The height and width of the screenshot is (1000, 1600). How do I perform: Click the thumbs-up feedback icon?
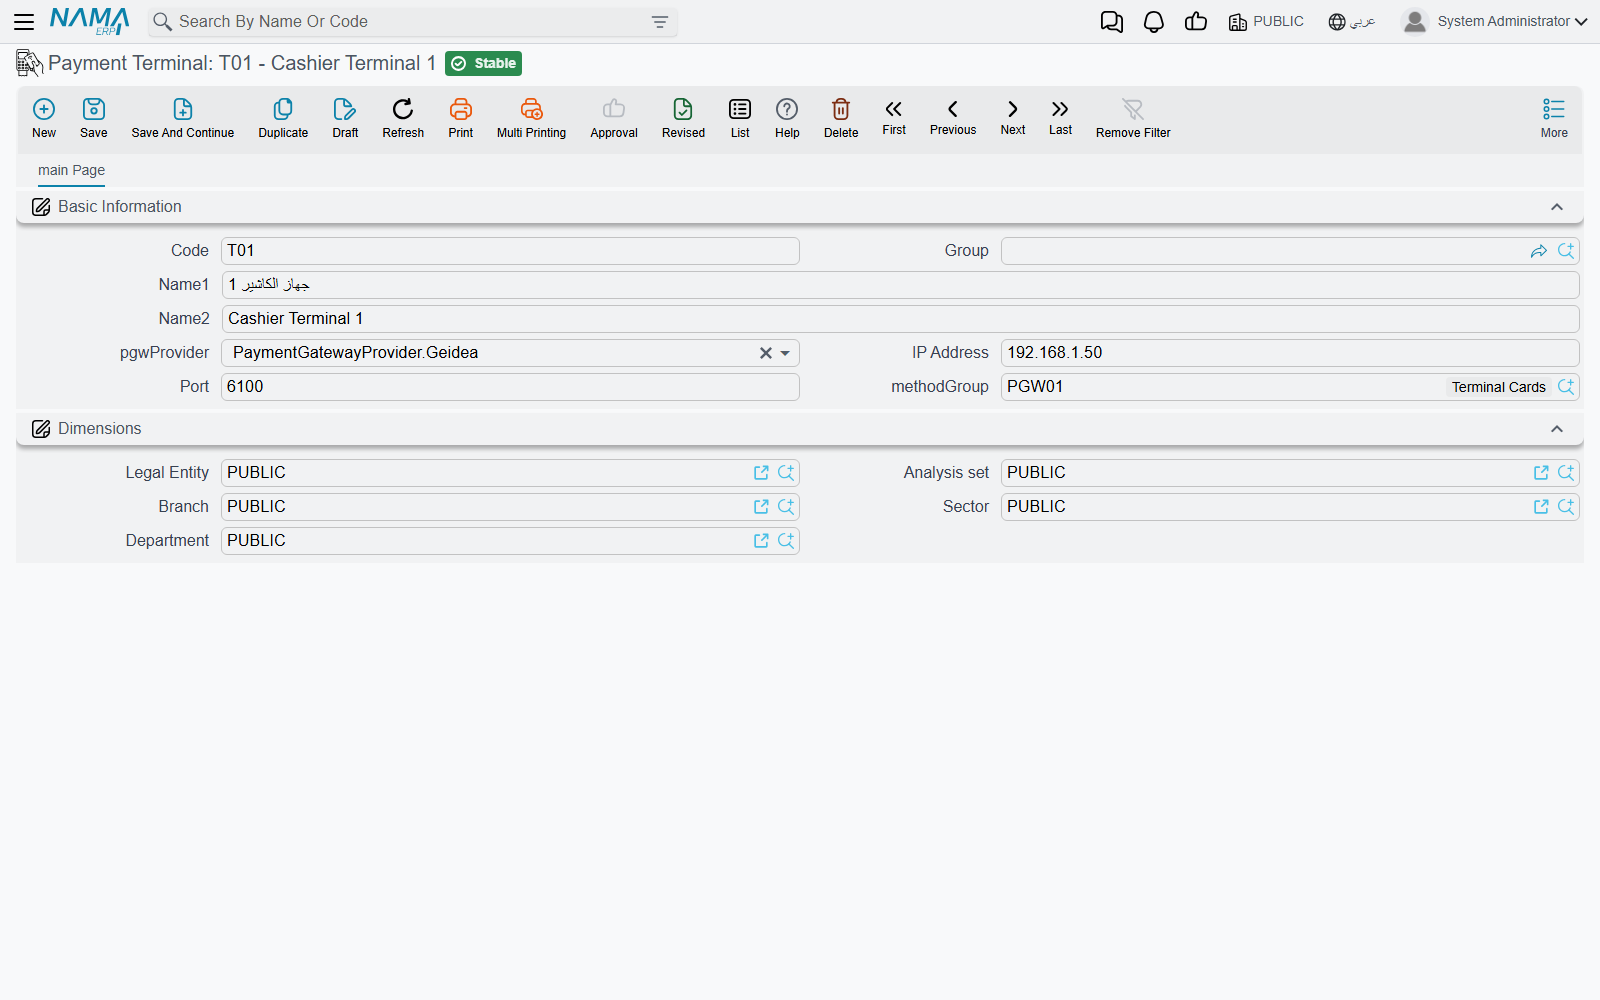tap(1196, 21)
